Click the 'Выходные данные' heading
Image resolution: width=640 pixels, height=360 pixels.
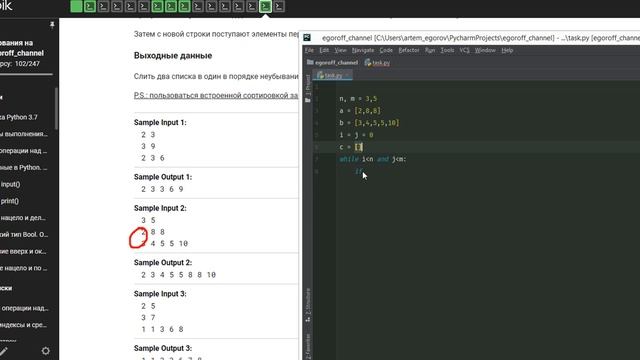pos(173,56)
